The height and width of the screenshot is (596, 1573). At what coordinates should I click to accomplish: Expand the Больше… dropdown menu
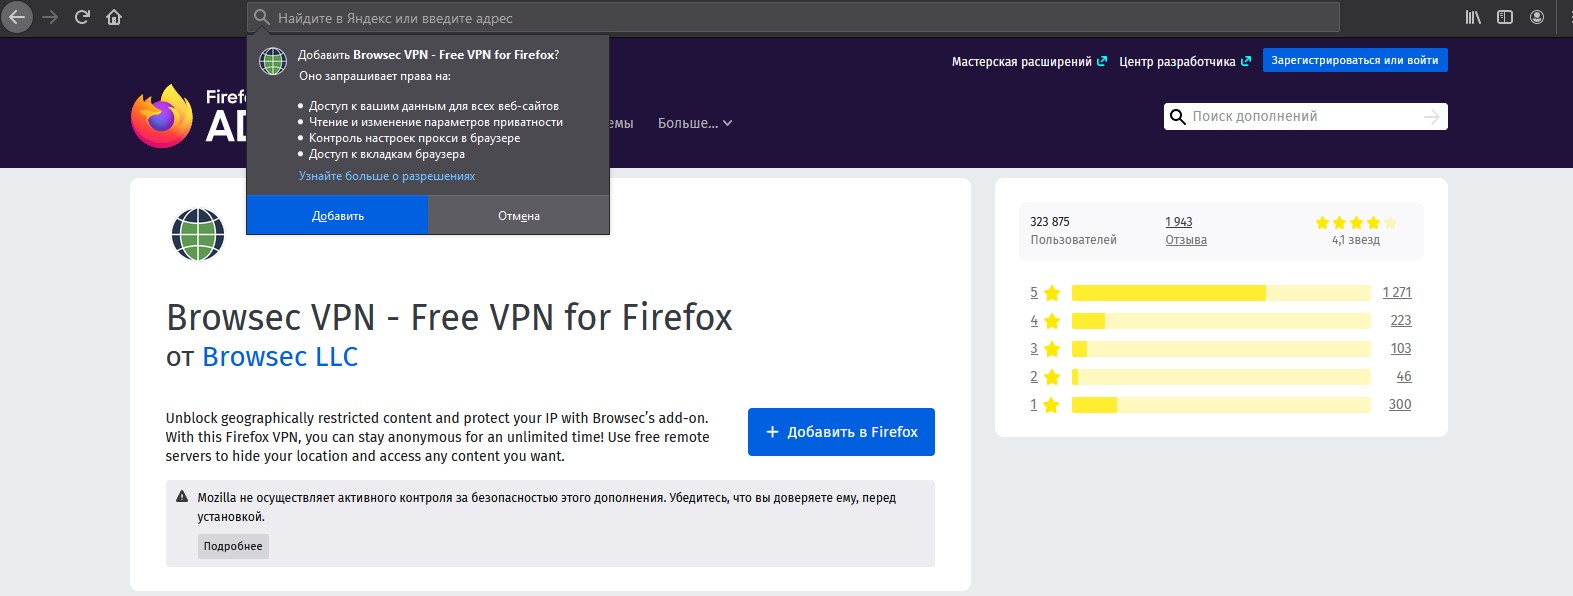point(695,123)
